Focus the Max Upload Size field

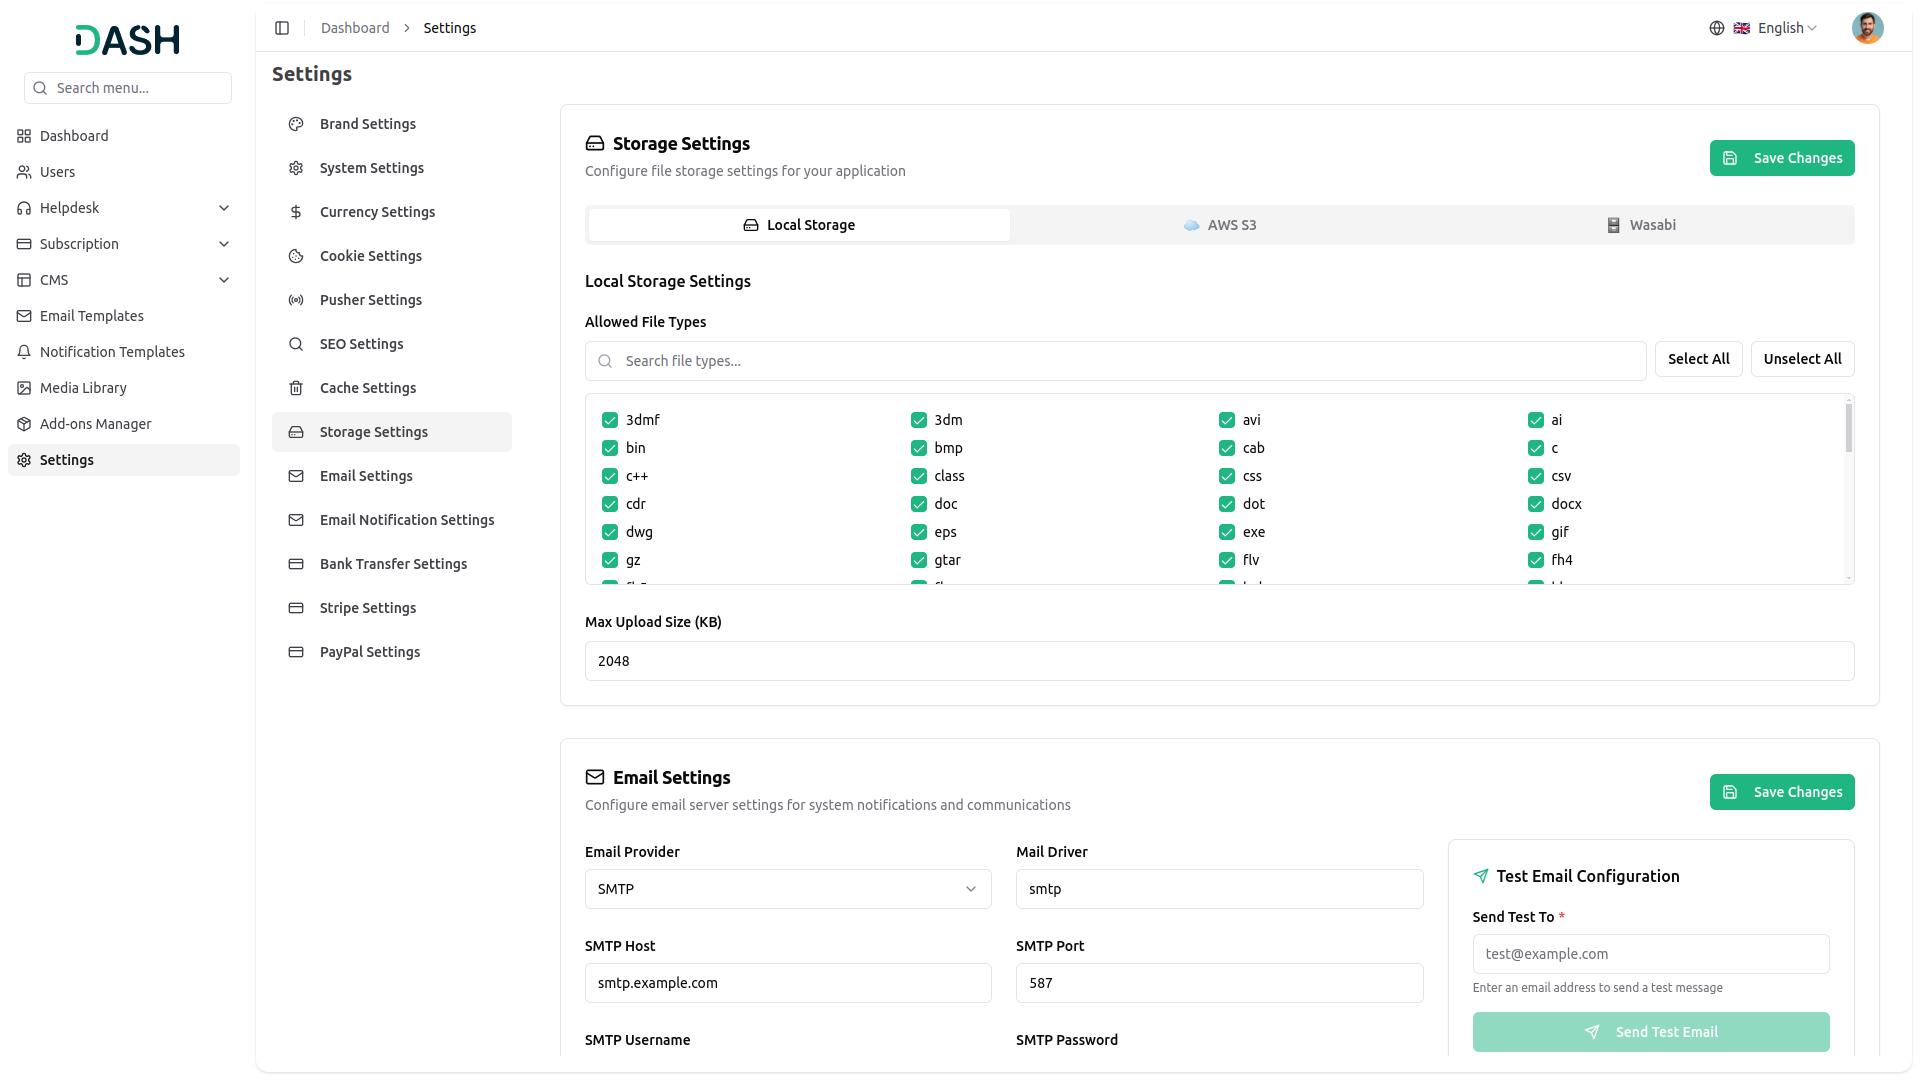(x=1219, y=661)
